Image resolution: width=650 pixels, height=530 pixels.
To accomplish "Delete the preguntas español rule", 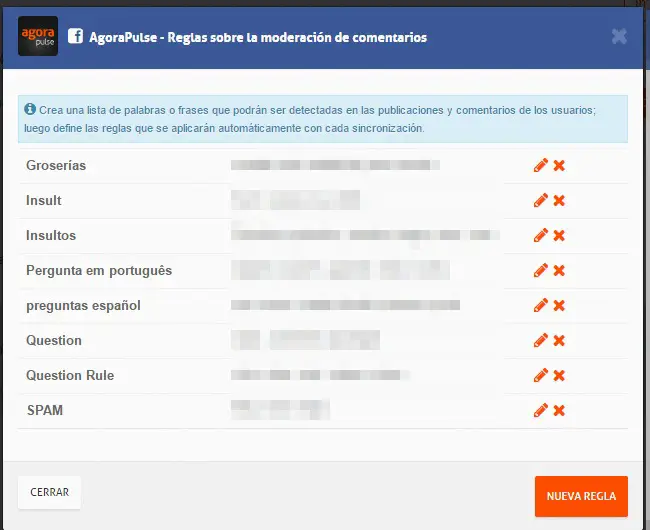I will point(559,306).
